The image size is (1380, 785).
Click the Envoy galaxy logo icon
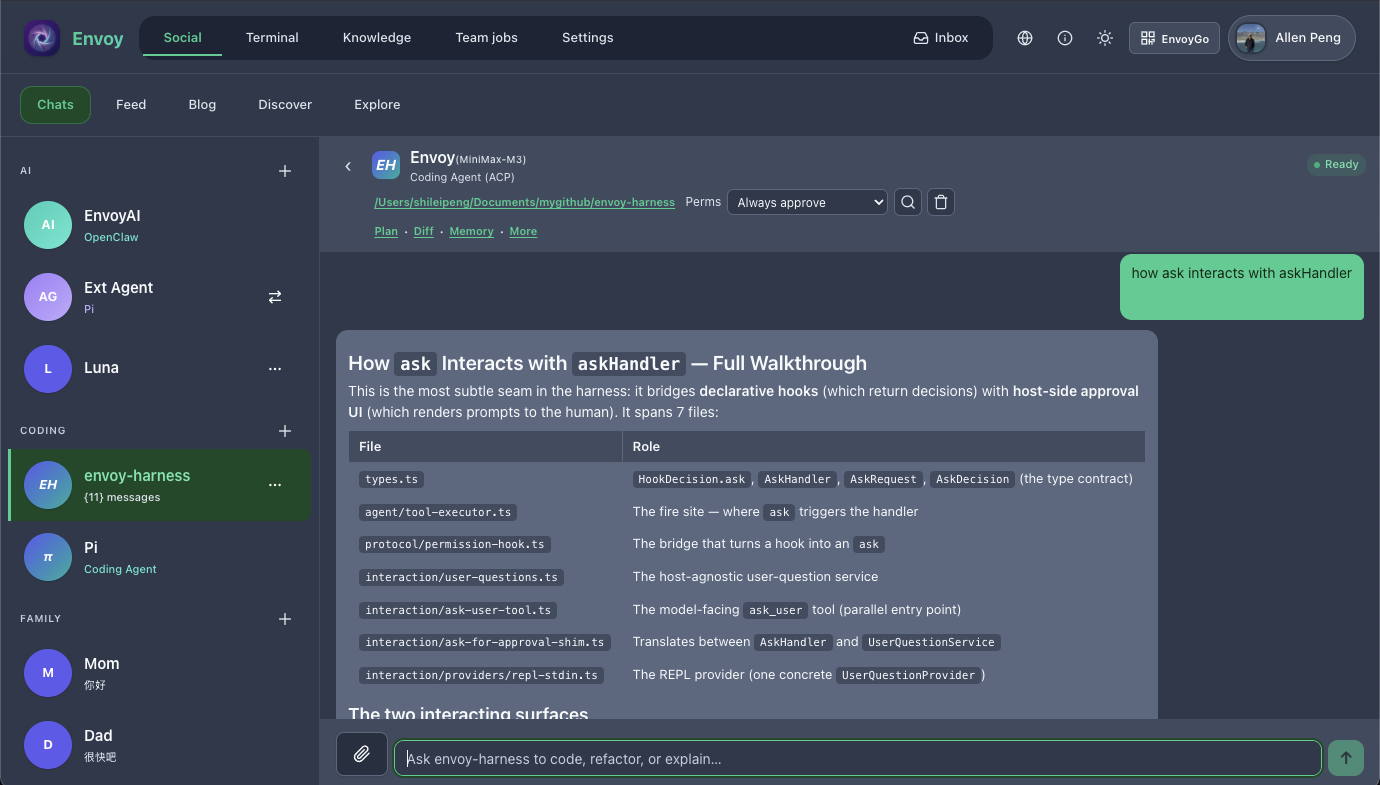coord(42,39)
